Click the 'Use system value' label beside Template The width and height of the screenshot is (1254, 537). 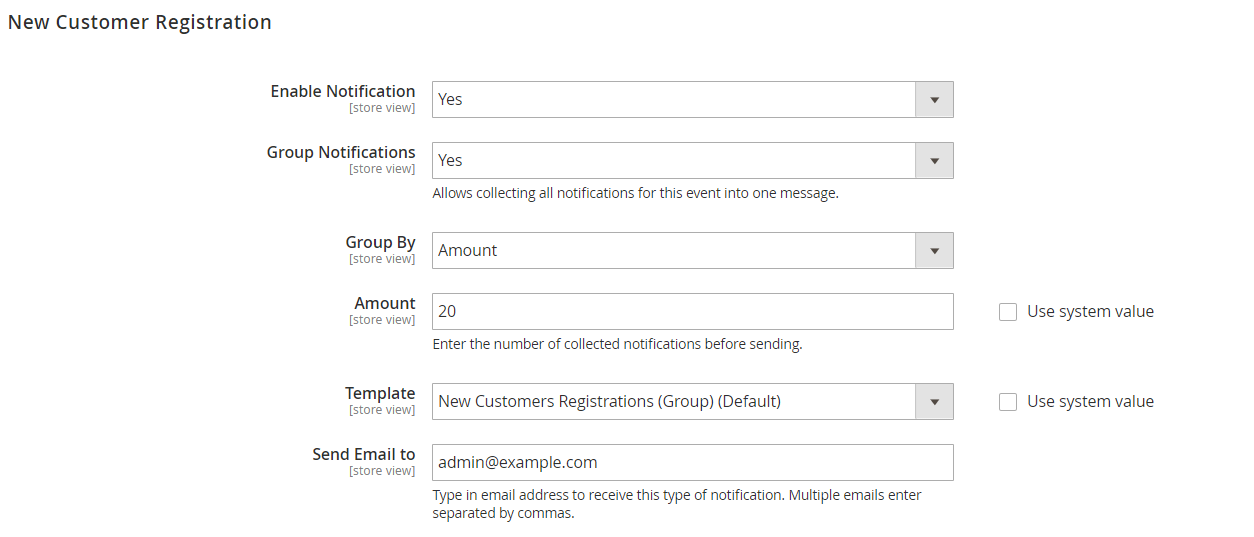point(1090,402)
